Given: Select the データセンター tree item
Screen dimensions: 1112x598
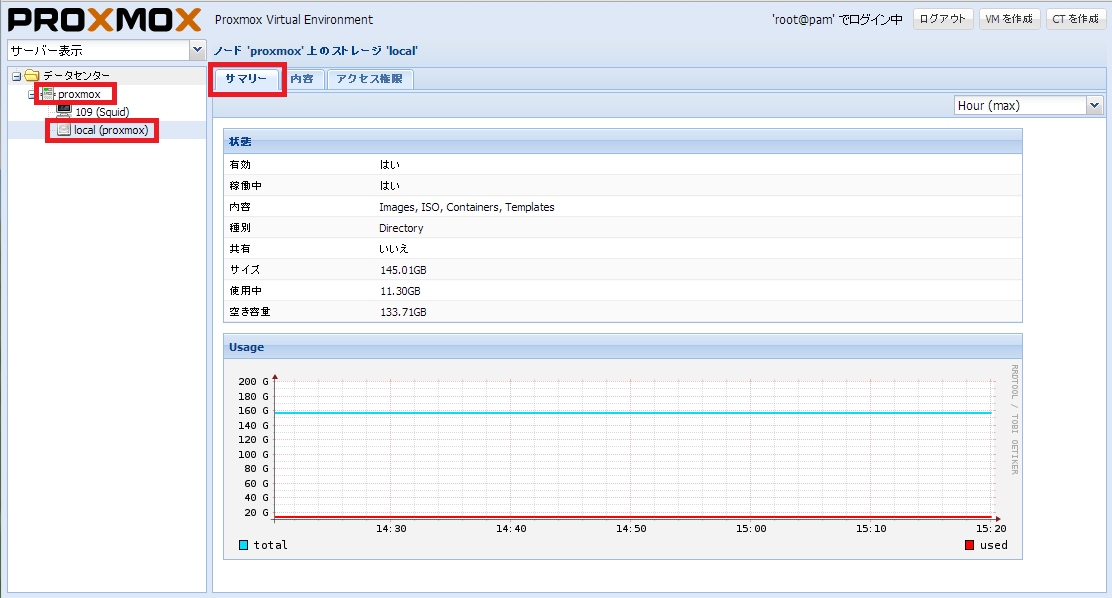Looking at the screenshot, I should [77, 75].
